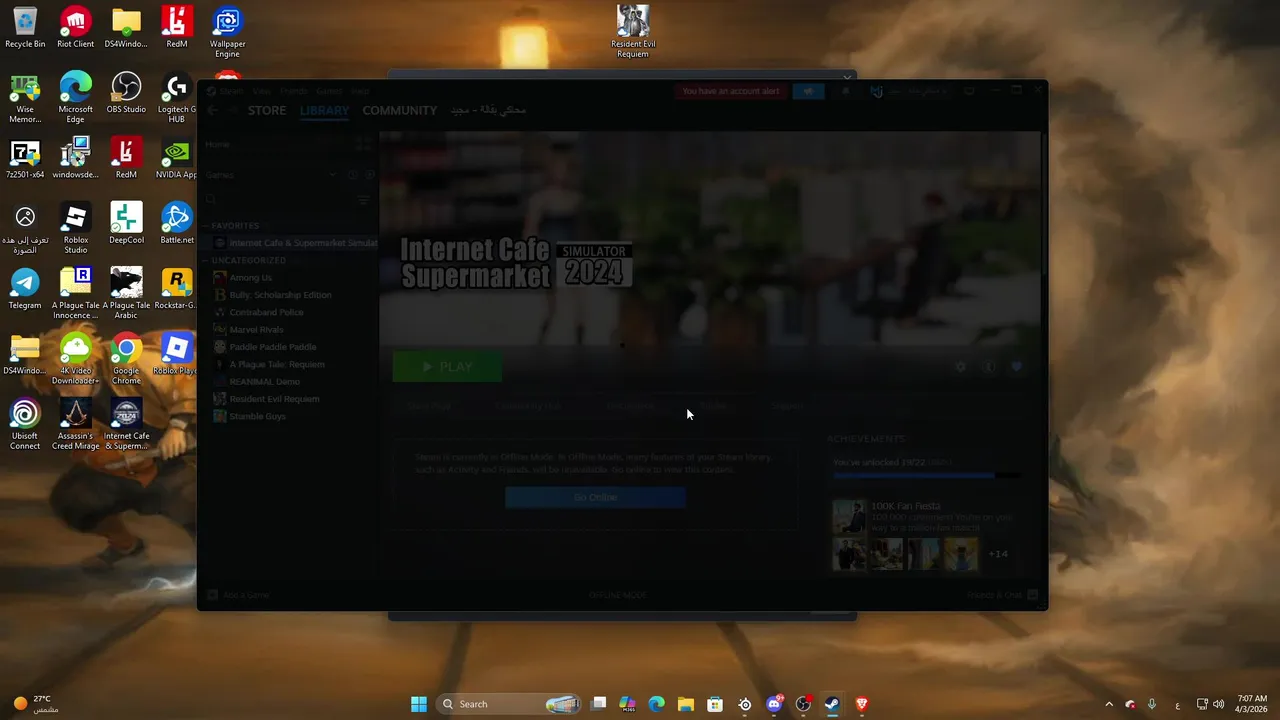Select the Wise Memory desktop icon
1280x720 pixels.
point(25,98)
